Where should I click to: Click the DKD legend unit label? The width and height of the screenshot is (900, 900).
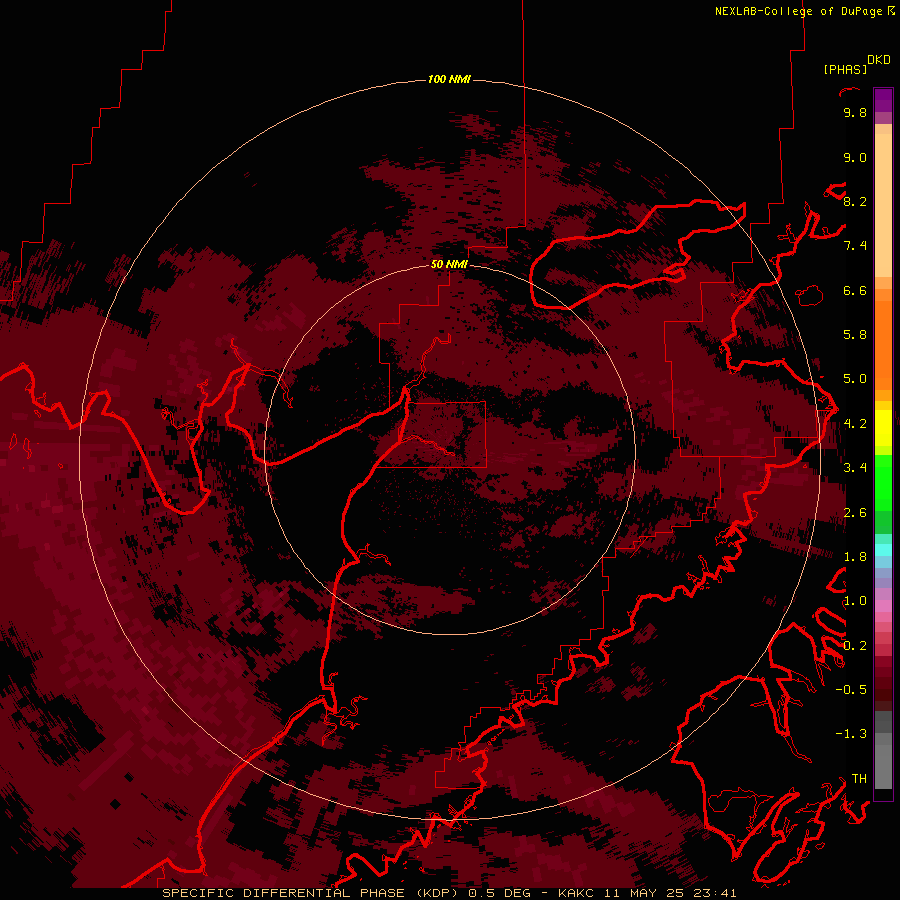(x=879, y=60)
